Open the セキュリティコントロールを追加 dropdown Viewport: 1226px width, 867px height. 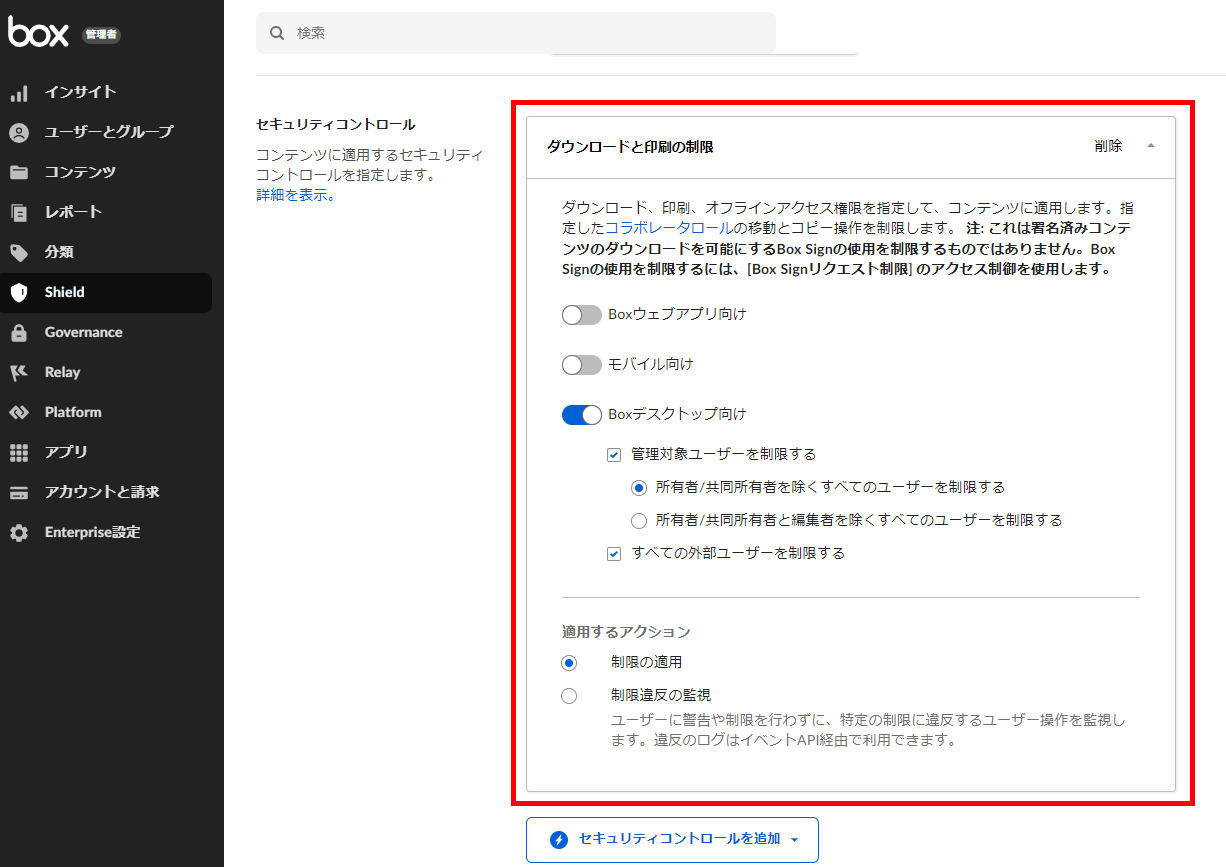coord(672,840)
